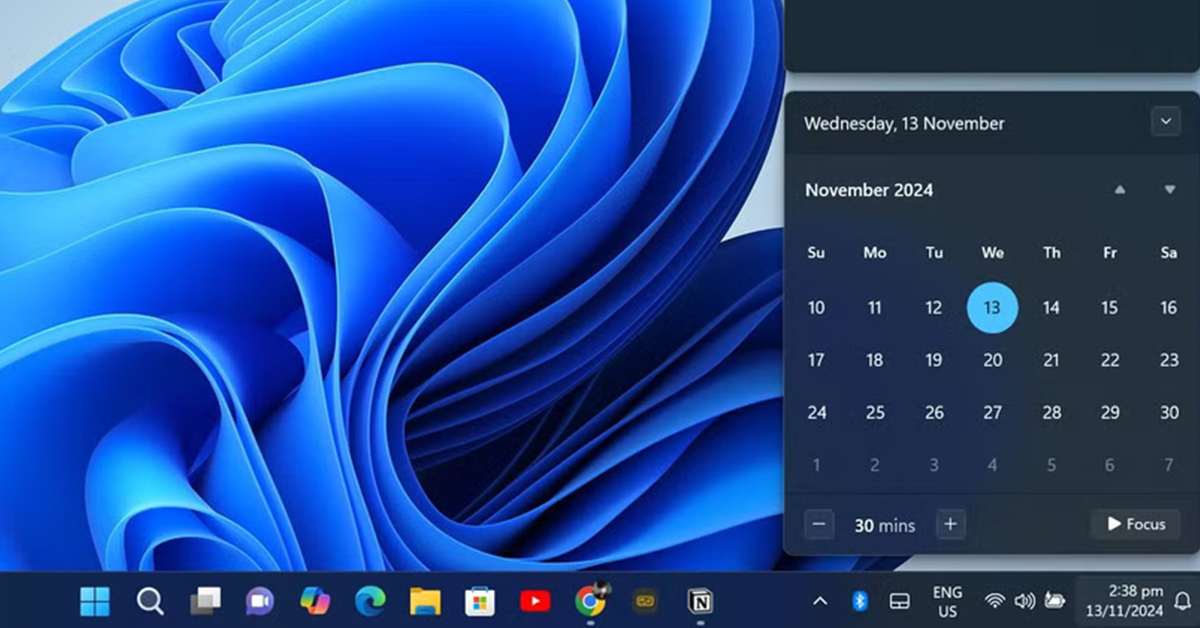Start a Focus session
1200x628 pixels.
1135,524
